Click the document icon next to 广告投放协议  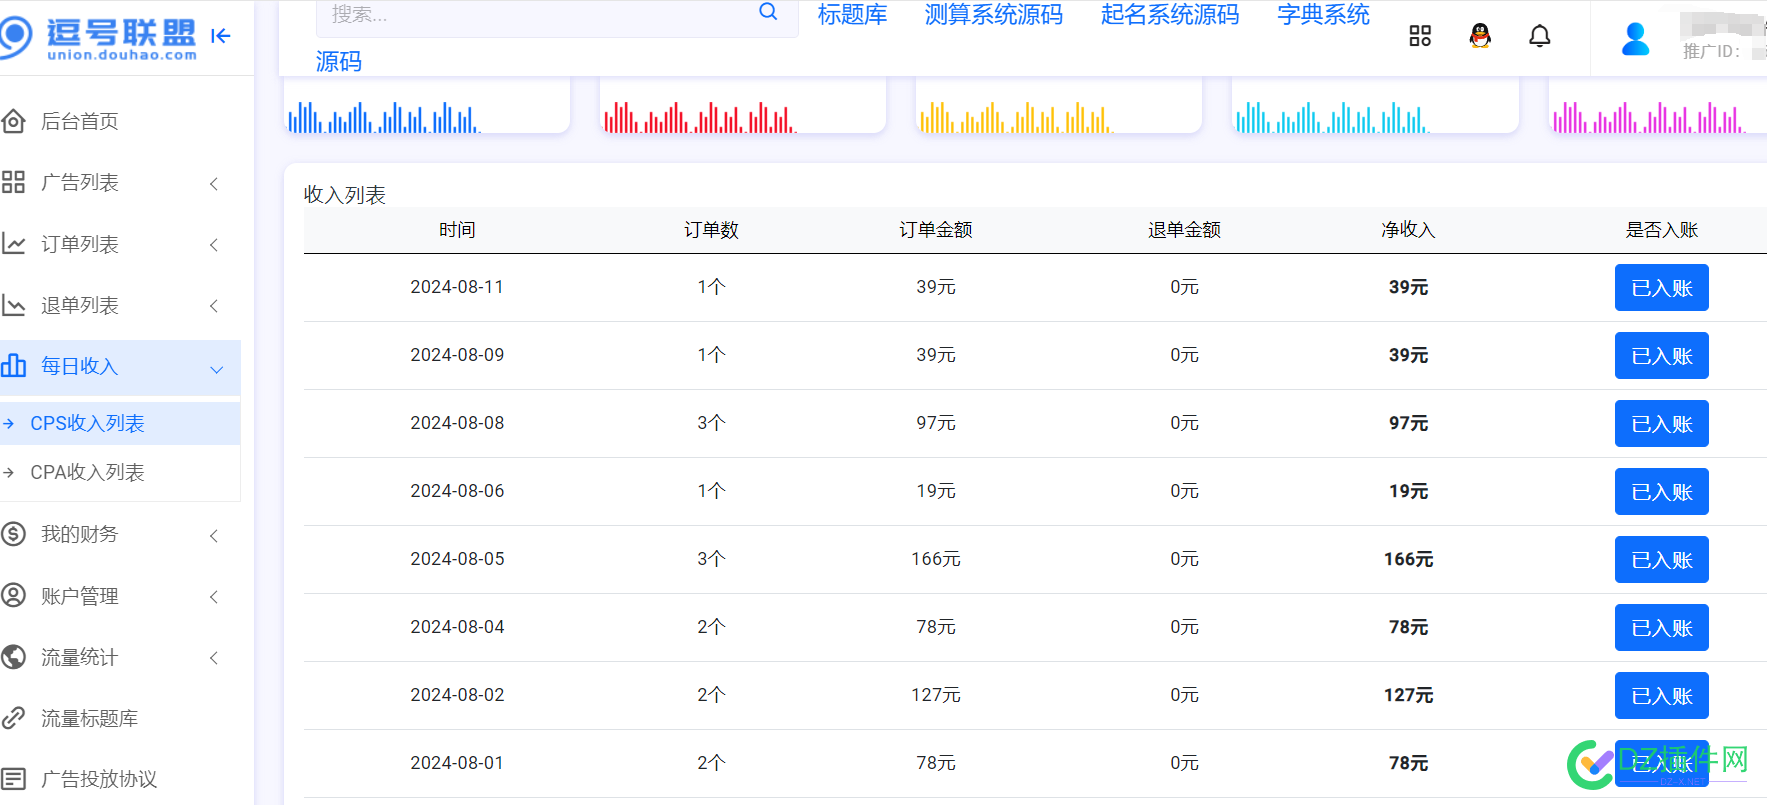click(x=13, y=779)
